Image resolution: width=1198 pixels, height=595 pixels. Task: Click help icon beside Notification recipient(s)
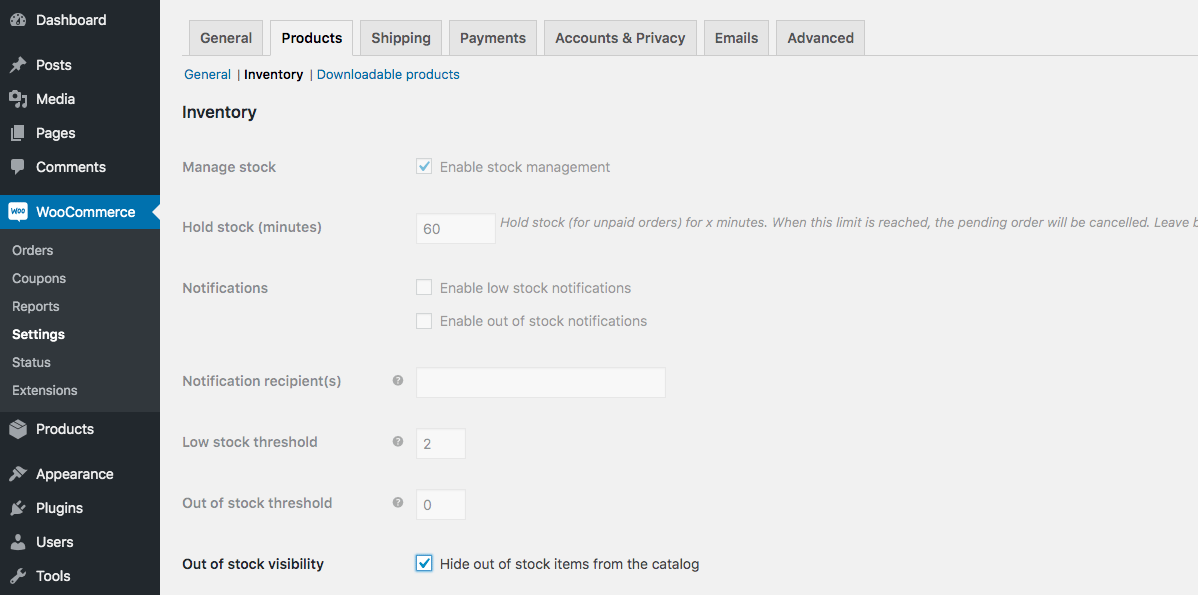pos(397,380)
